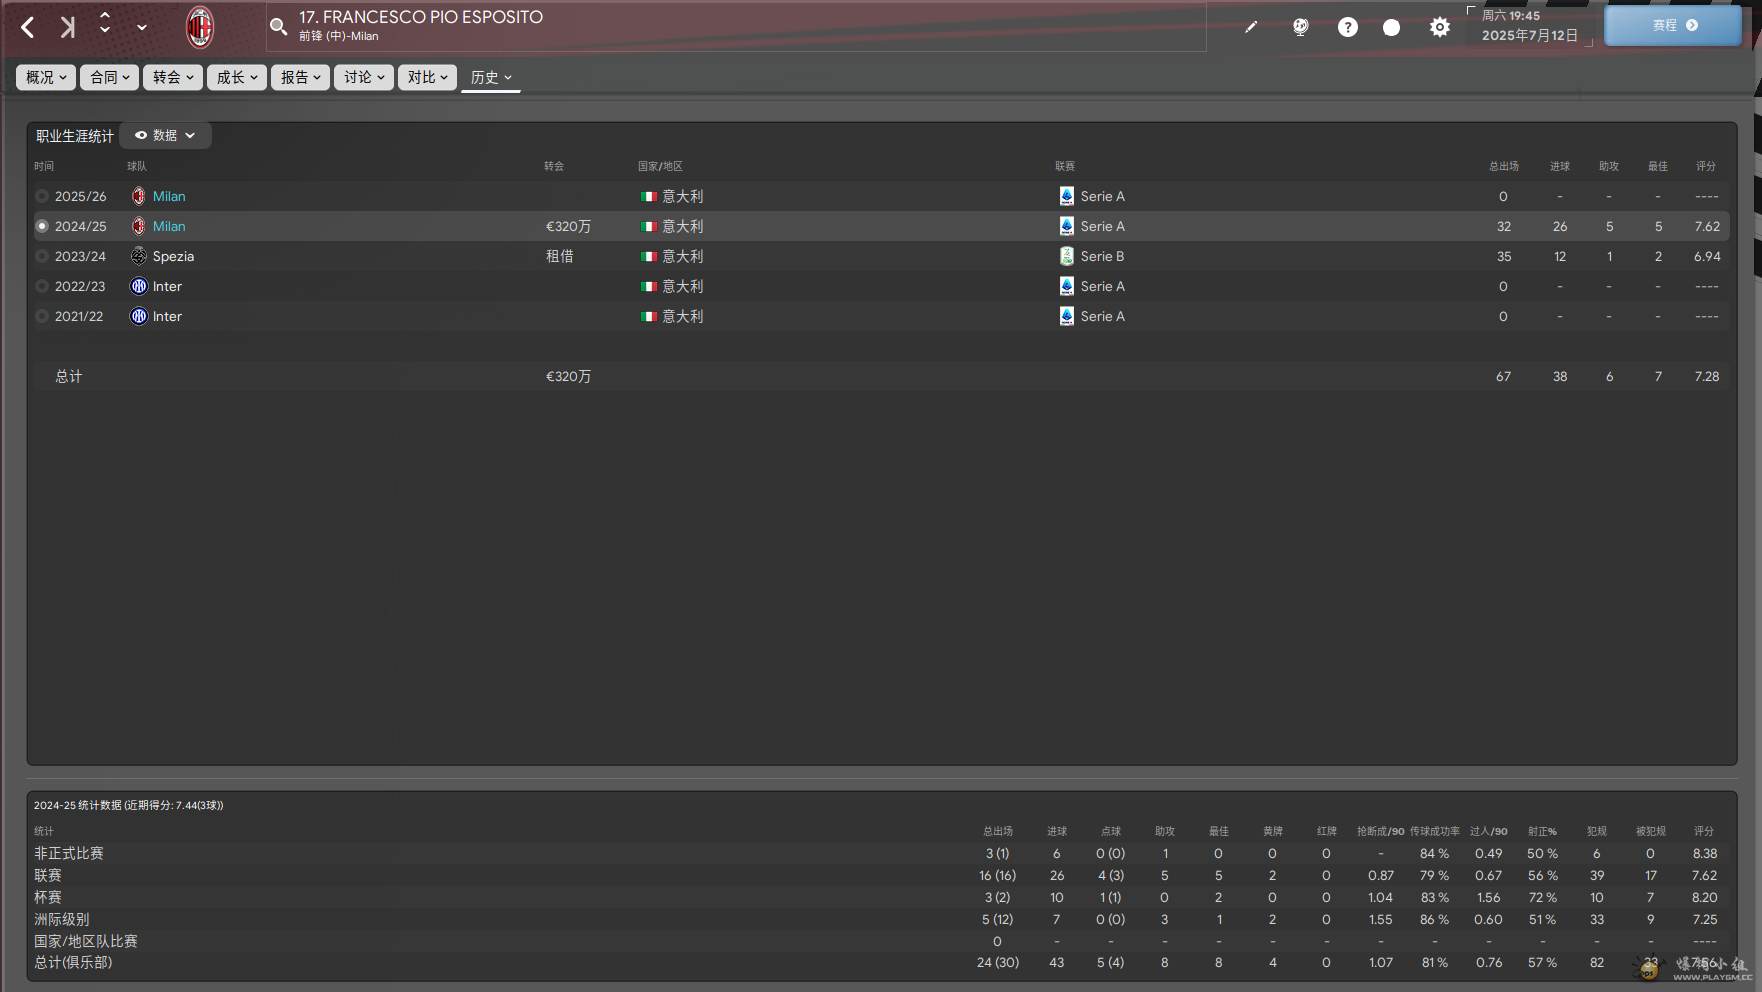Screen dimensions: 1762x992
Task: Select the 2023/24 Spezia season row radio
Action: [x=42, y=257]
